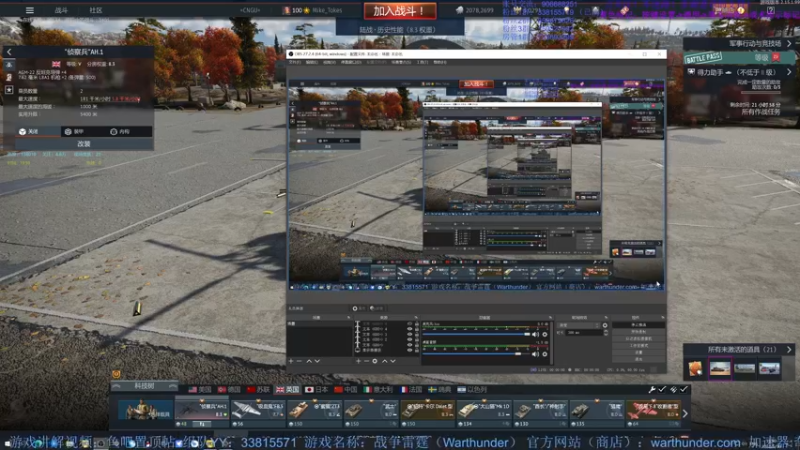Lock the first text source in the OBS sources list
Image resolution: width=800 pixels, height=450 pixels.
416,323
